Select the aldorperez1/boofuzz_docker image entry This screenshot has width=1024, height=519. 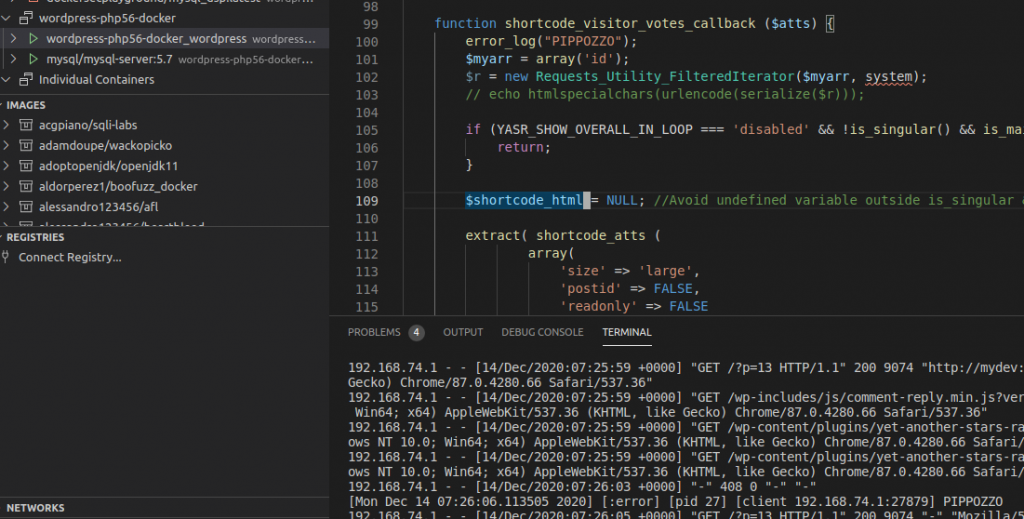pos(165,186)
